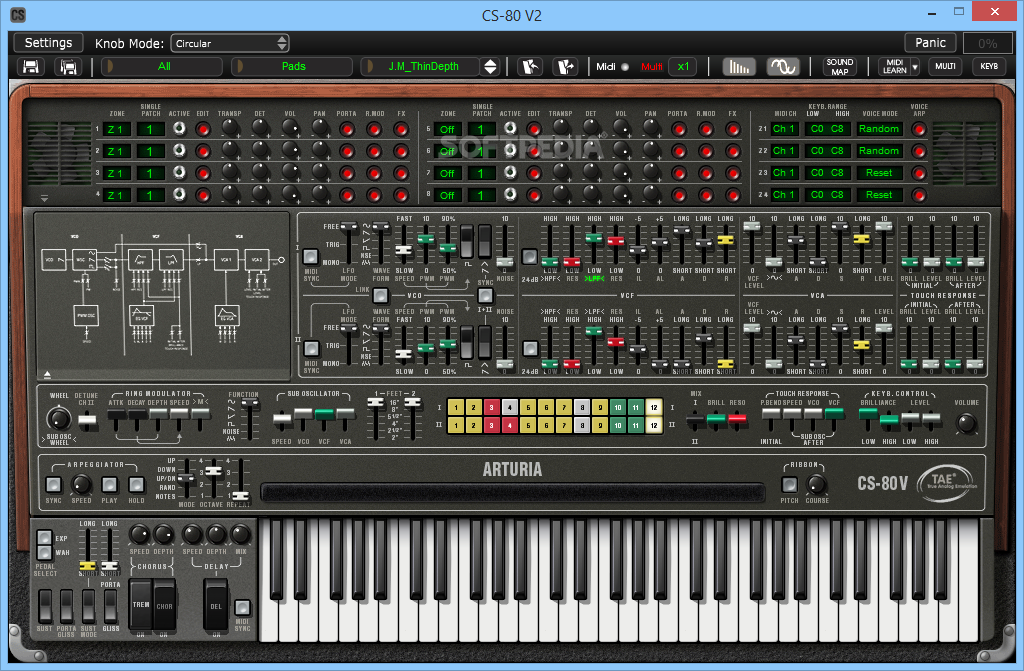Click the x1 polyphony button
The image size is (1024, 671).
683,67
